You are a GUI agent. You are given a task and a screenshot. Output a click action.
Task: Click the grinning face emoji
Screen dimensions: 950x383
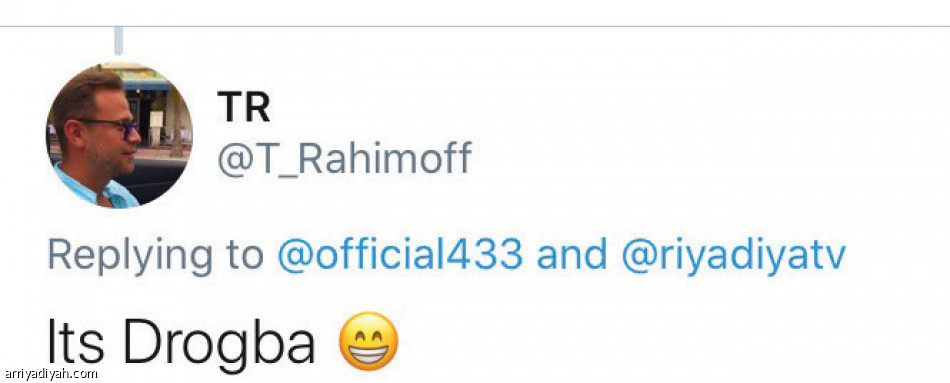(x=368, y=341)
